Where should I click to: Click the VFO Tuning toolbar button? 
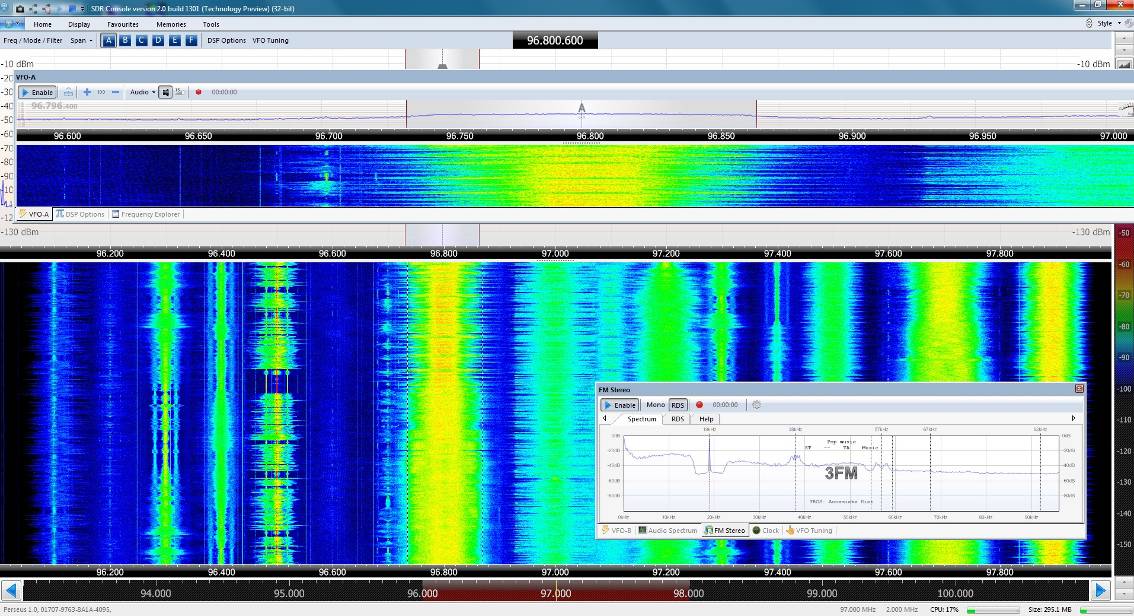[x=270, y=40]
